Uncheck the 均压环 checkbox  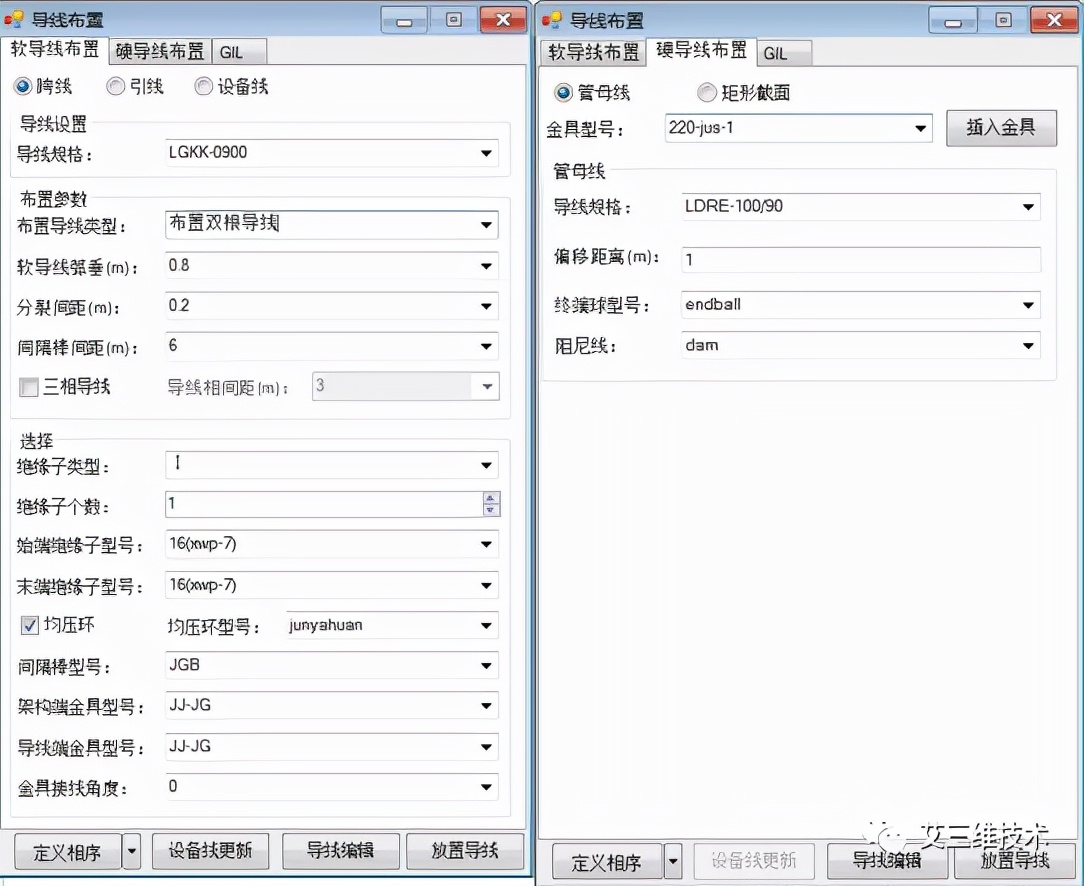coord(30,626)
